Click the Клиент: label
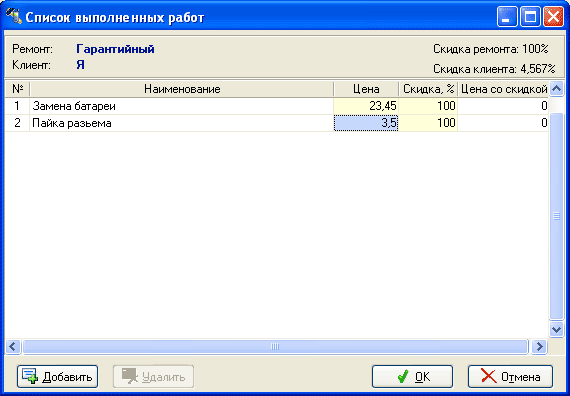Viewport: 570px width, 396px height. [32, 65]
